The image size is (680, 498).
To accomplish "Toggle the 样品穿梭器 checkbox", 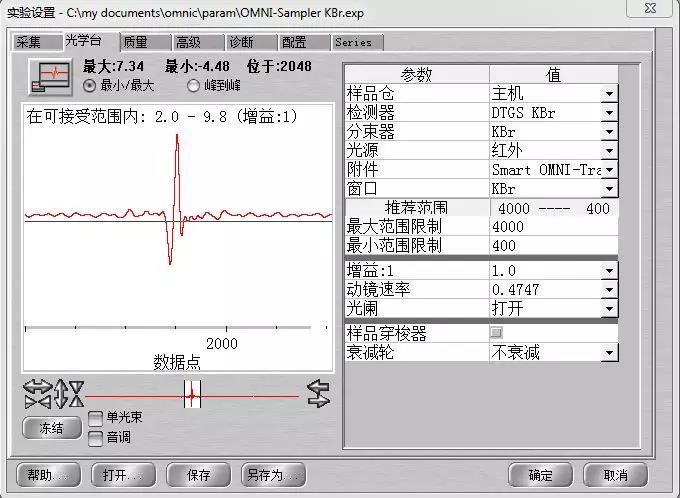I will tap(496, 332).
